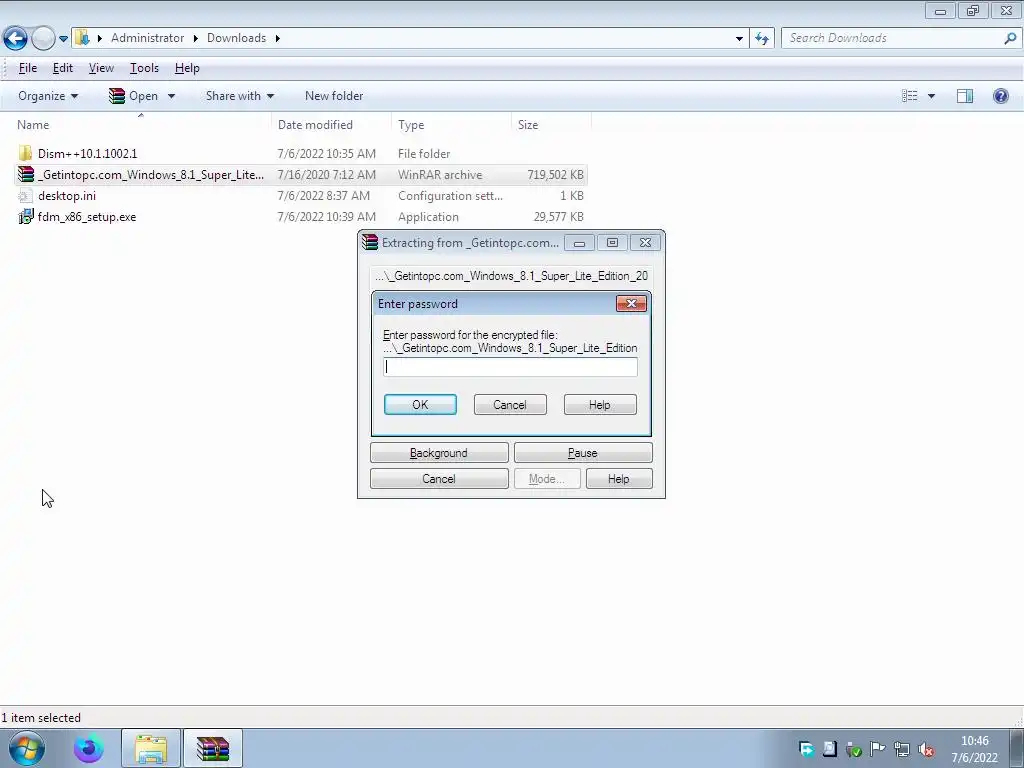The width and height of the screenshot is (1024, 768).
Task: Click the file name fdm_x86_setup.exe
Action: tap(87, 217)
